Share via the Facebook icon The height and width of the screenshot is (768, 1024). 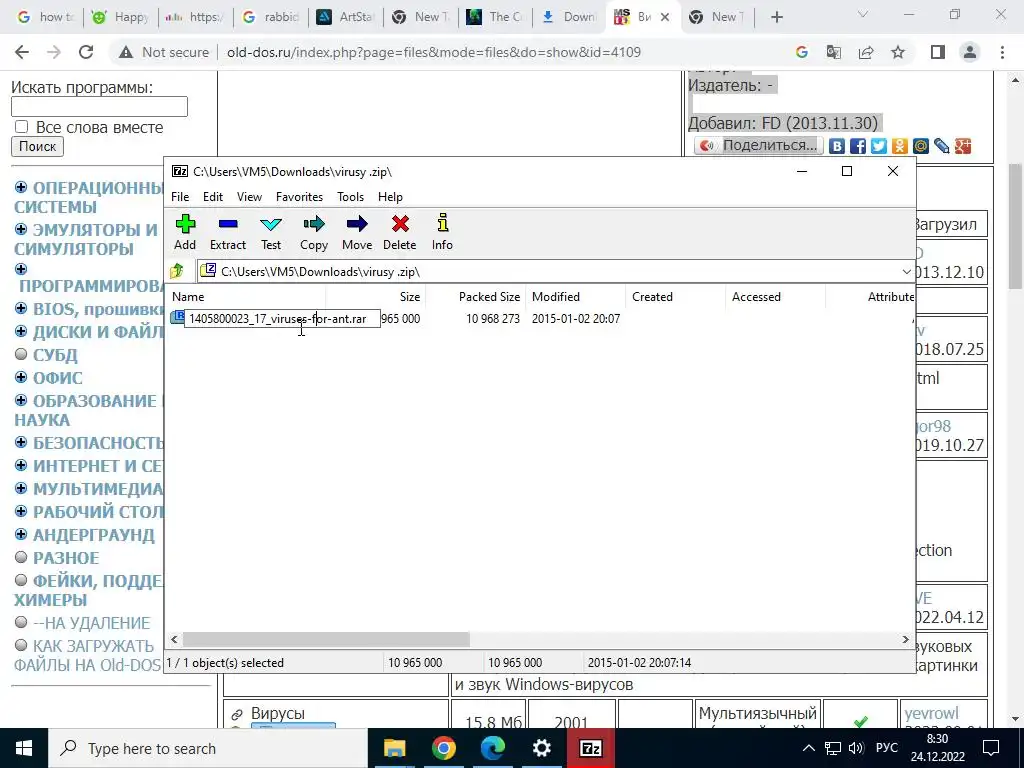(857, 146)
